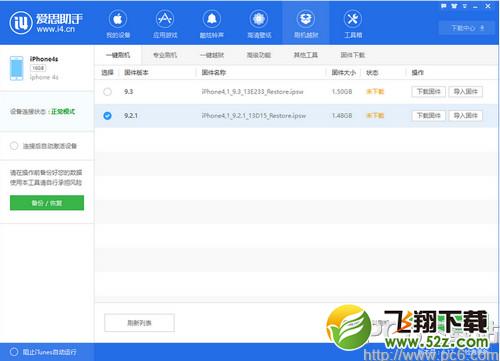Select firmware 9.3 radio button
This screenshot has height=361, width=500.
click(107, 92)
